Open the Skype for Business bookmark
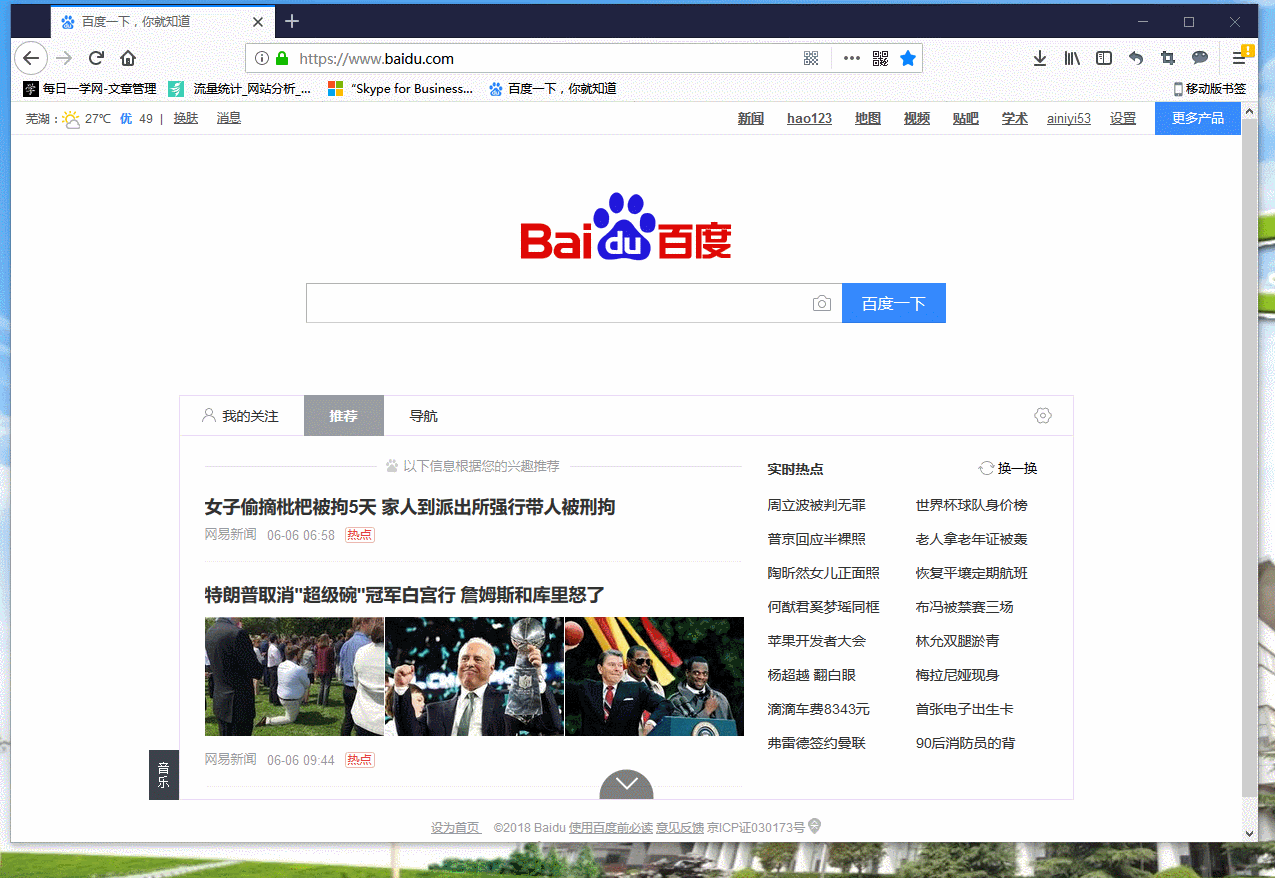Viewport: 1275px width, 878px height. [400, 89]
